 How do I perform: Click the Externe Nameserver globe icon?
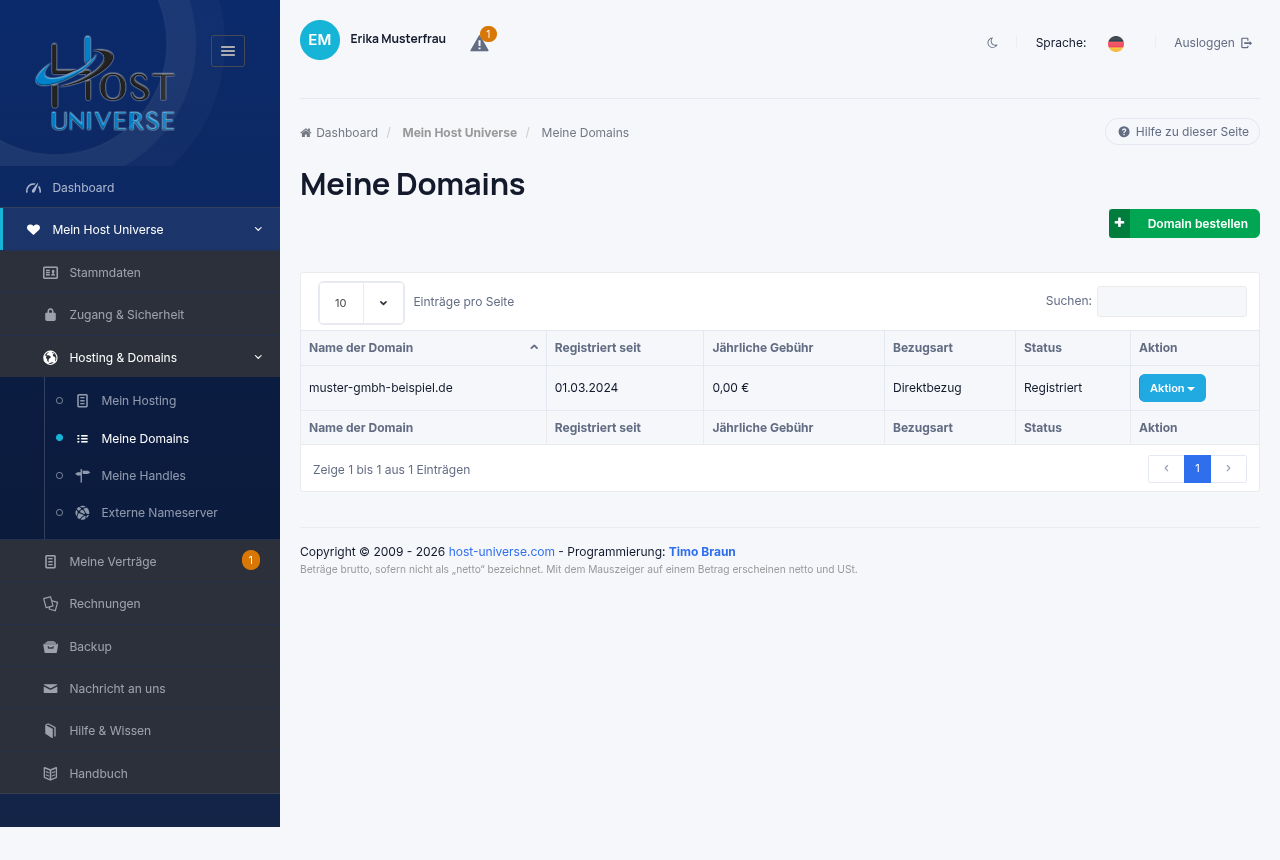[x=83, y=513]
